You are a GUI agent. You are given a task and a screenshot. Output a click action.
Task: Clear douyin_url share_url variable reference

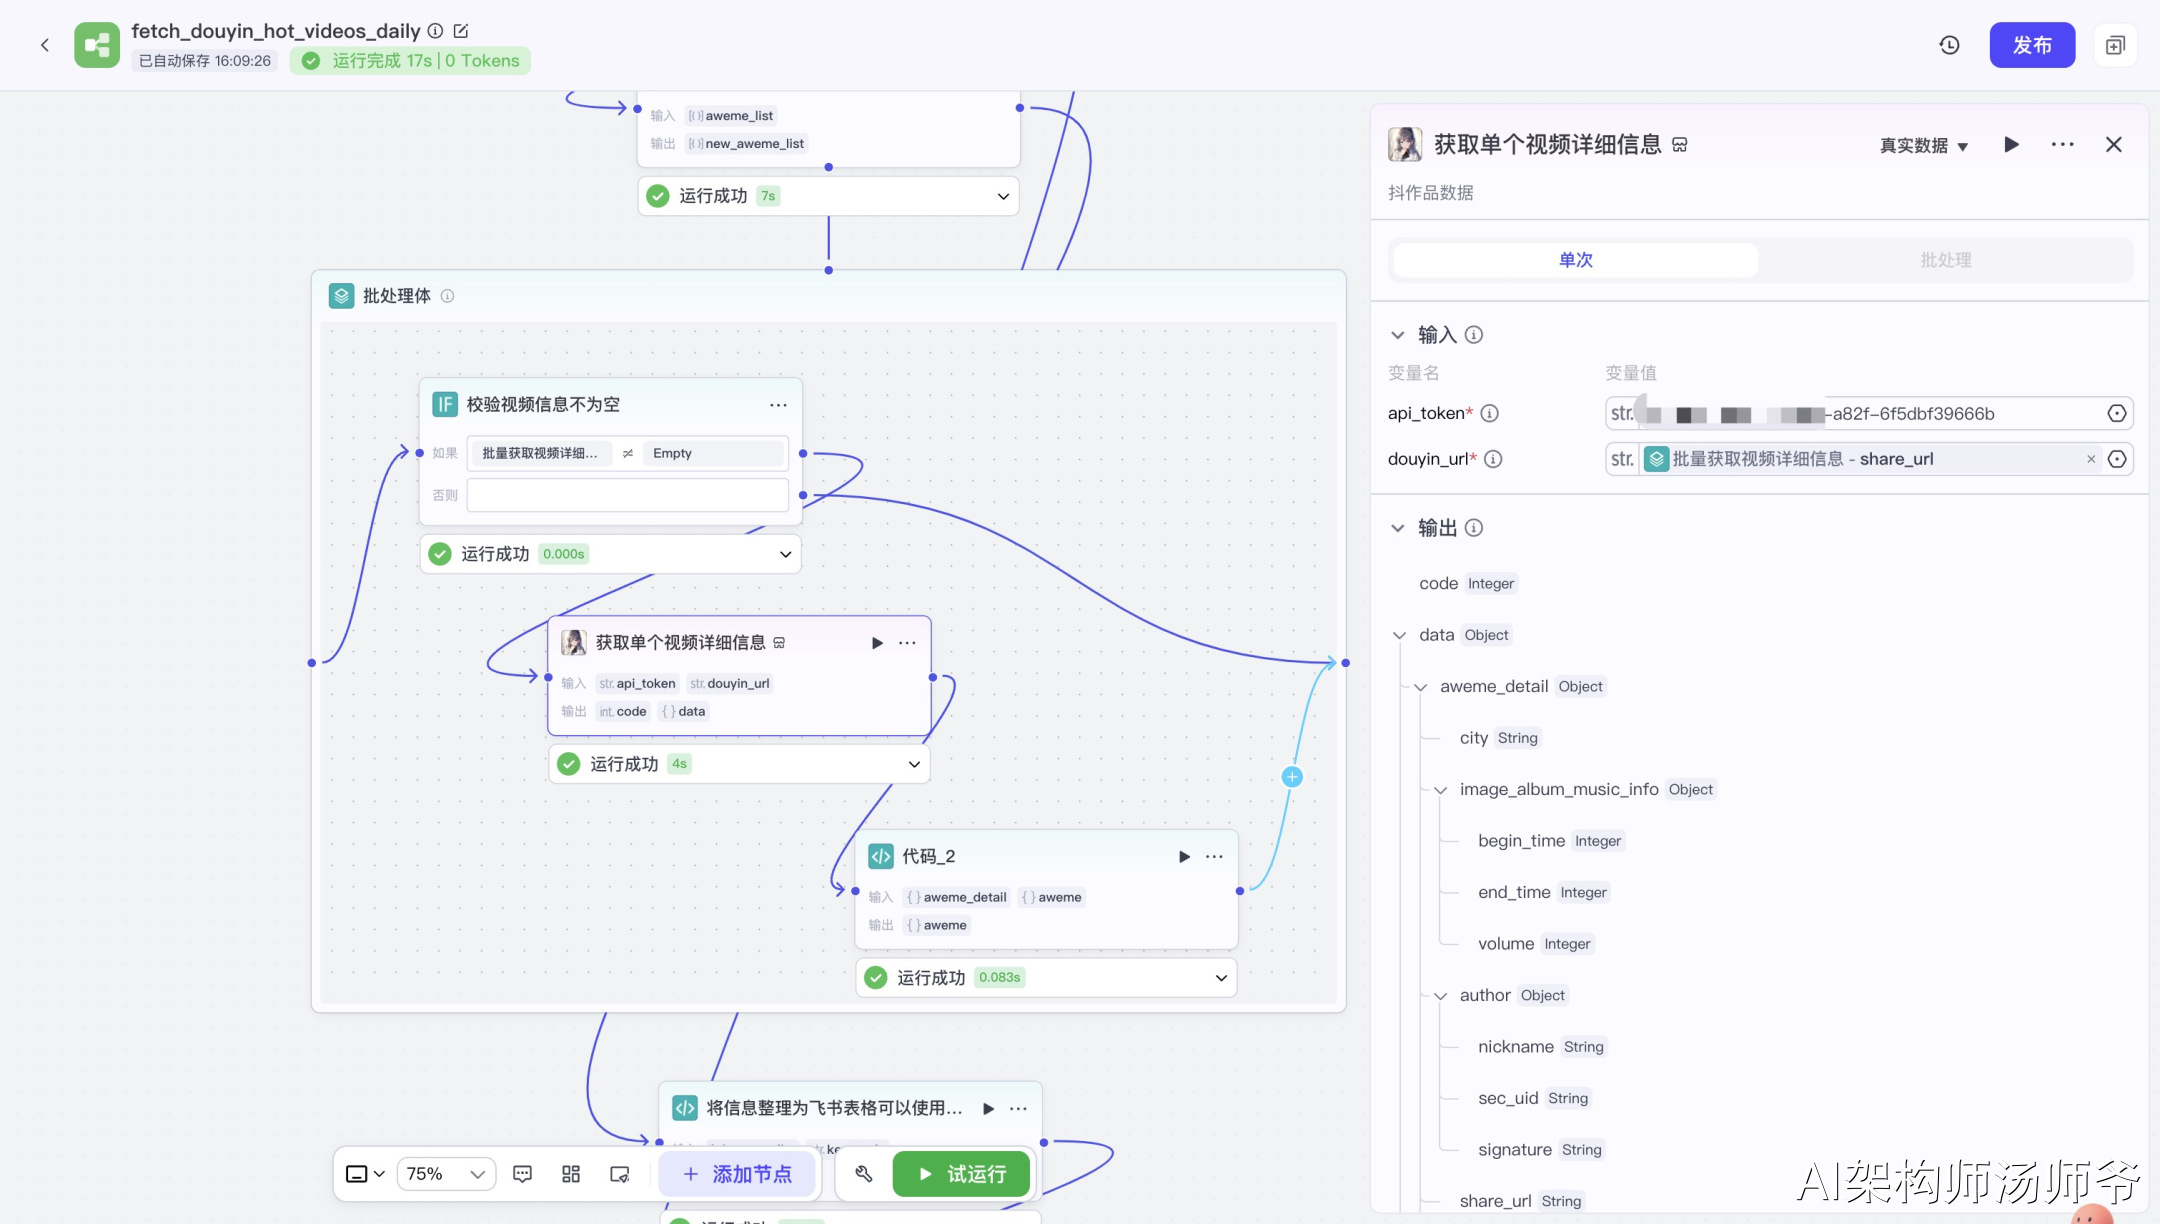[2090, 459]
